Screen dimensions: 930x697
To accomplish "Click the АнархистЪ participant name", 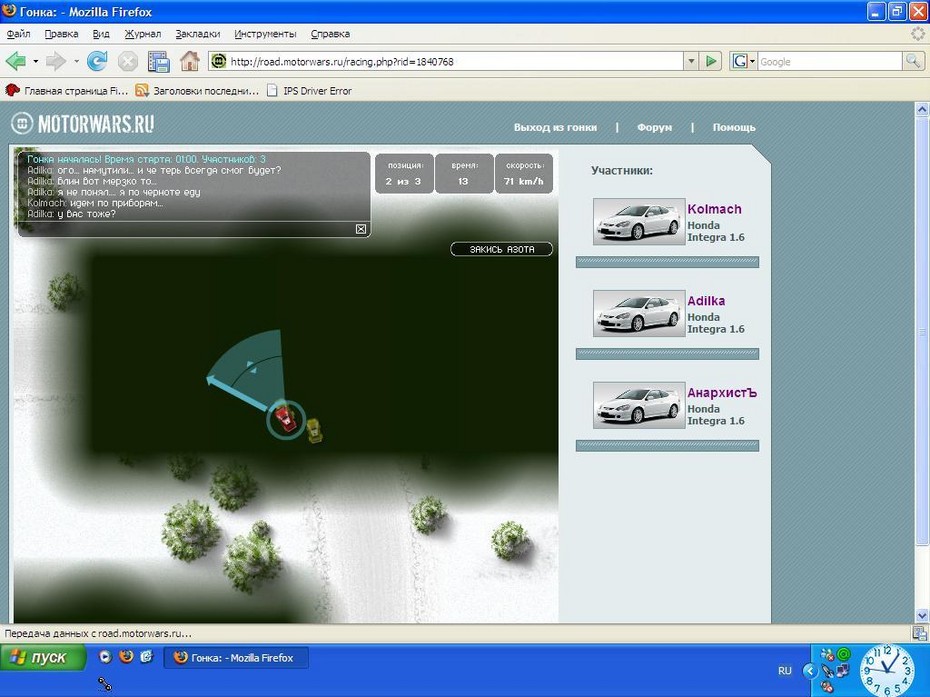I will 722,393.
